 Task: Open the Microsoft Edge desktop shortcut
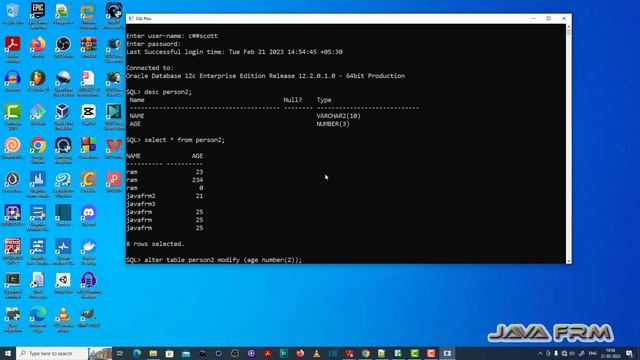pyautogui.click(x=38, y=317)
